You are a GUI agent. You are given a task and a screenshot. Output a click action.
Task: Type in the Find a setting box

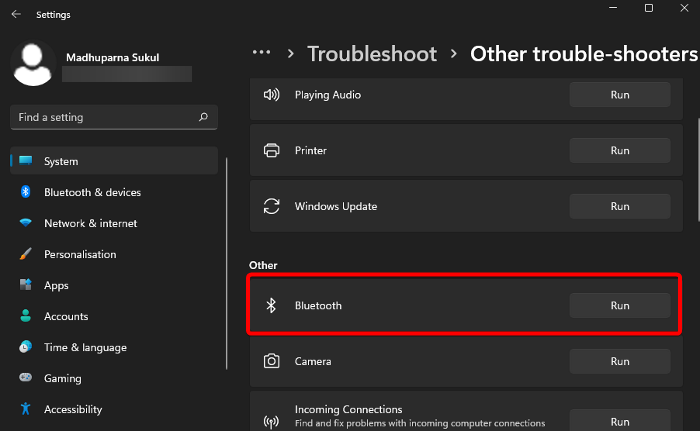(105, 117)
